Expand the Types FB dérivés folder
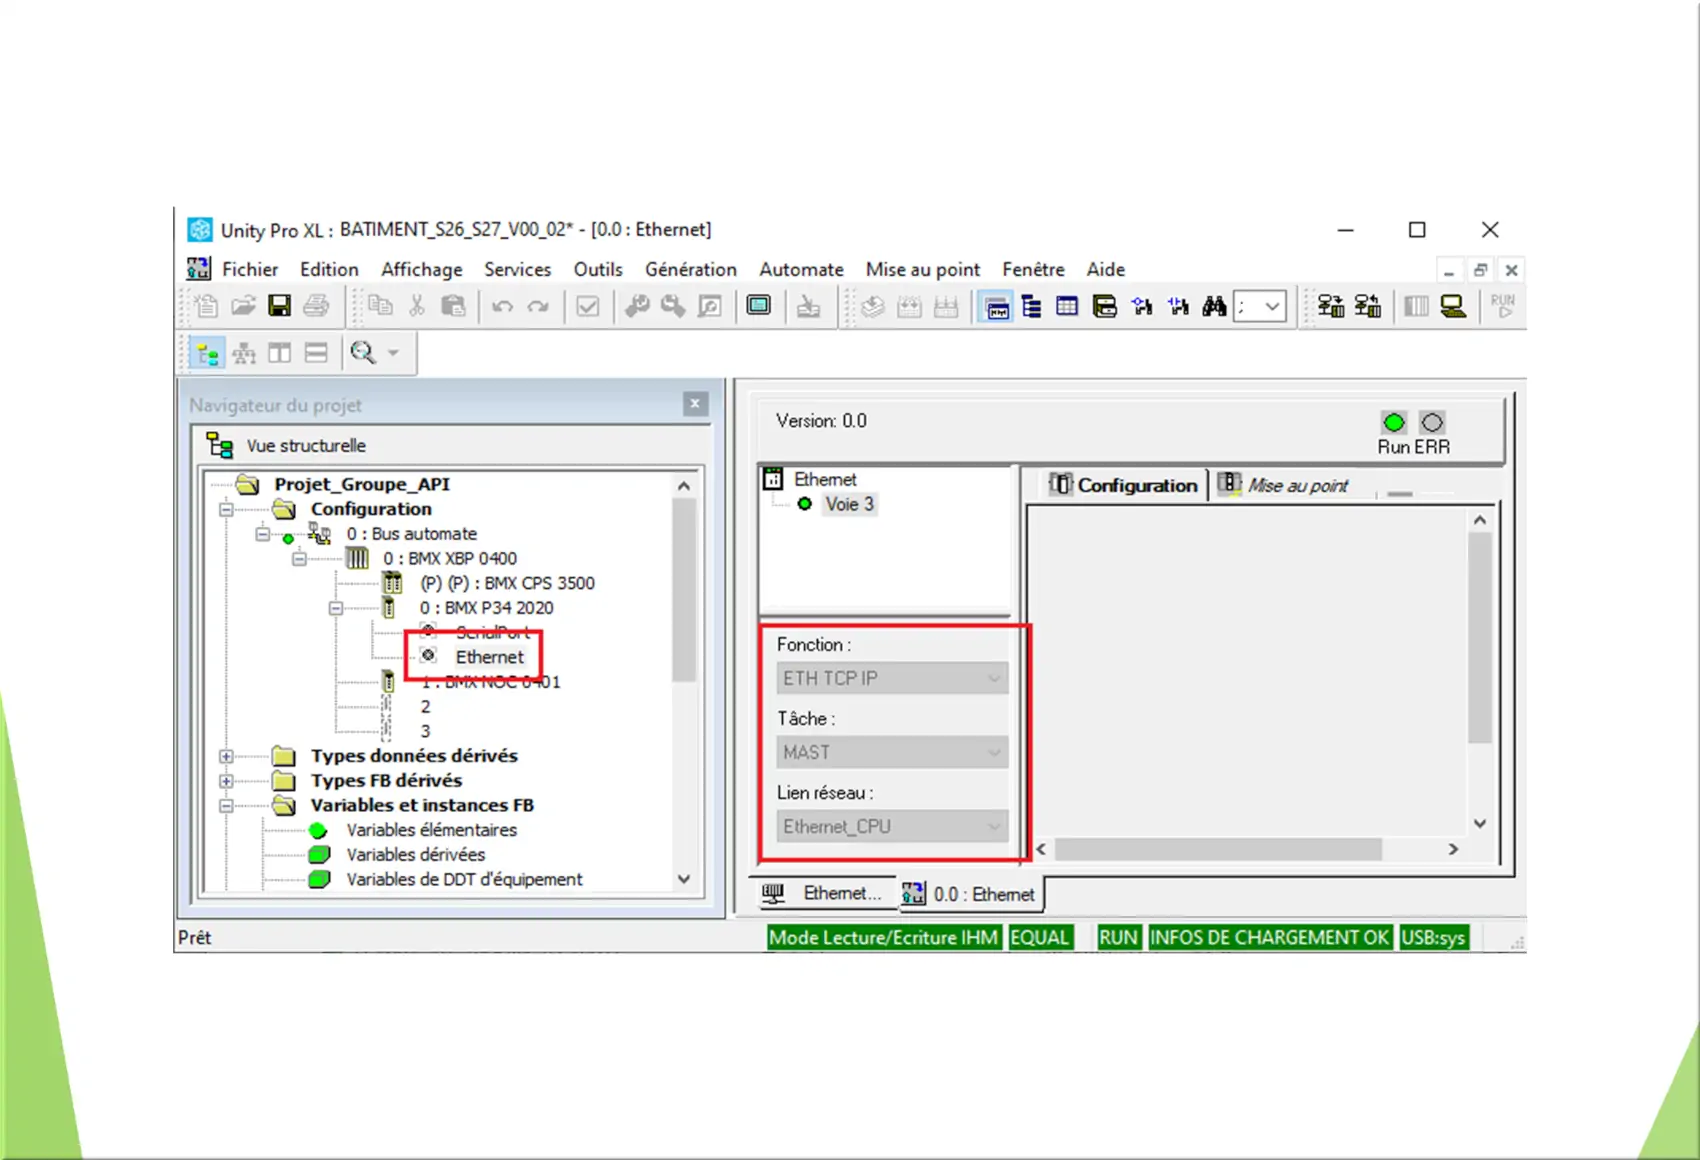Viewport: 1700px width, 1160px height. coord(226,781)
